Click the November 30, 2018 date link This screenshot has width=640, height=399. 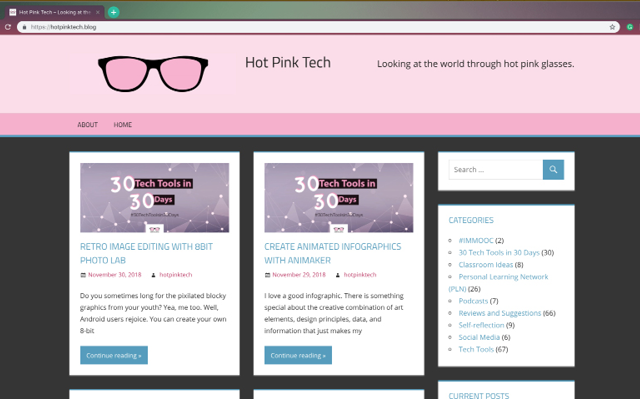pos(115,275)
